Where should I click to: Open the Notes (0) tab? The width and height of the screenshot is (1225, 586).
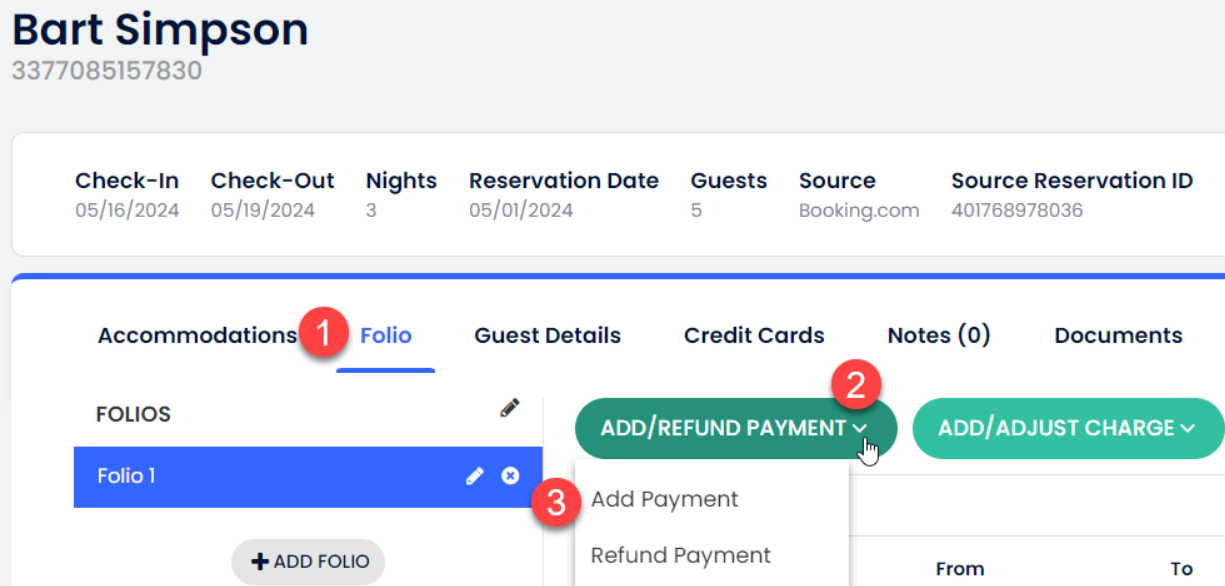[938, 335]
